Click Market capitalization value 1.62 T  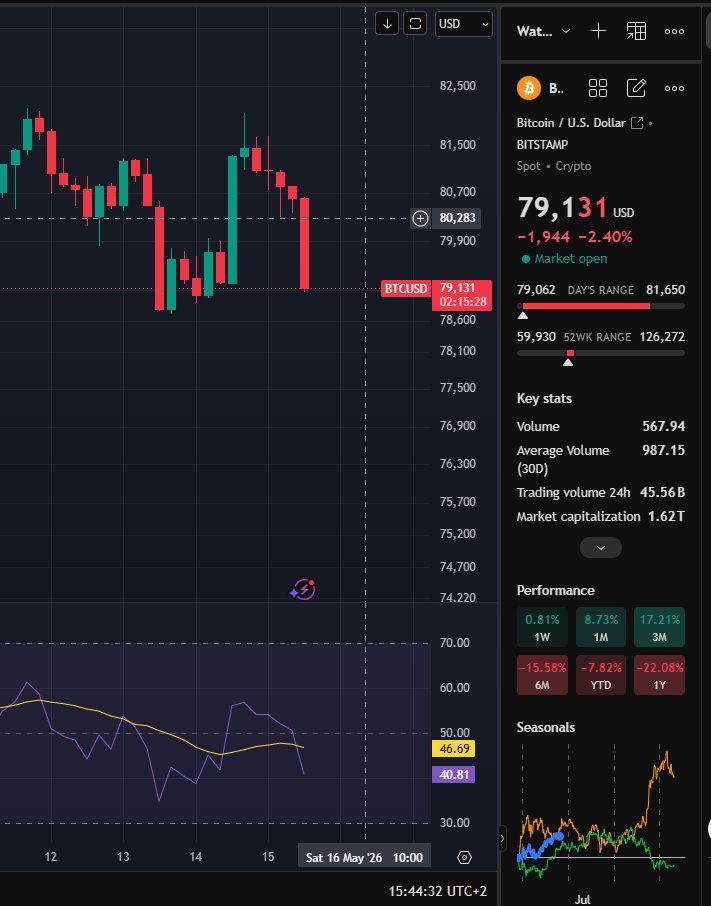[666, 516]
